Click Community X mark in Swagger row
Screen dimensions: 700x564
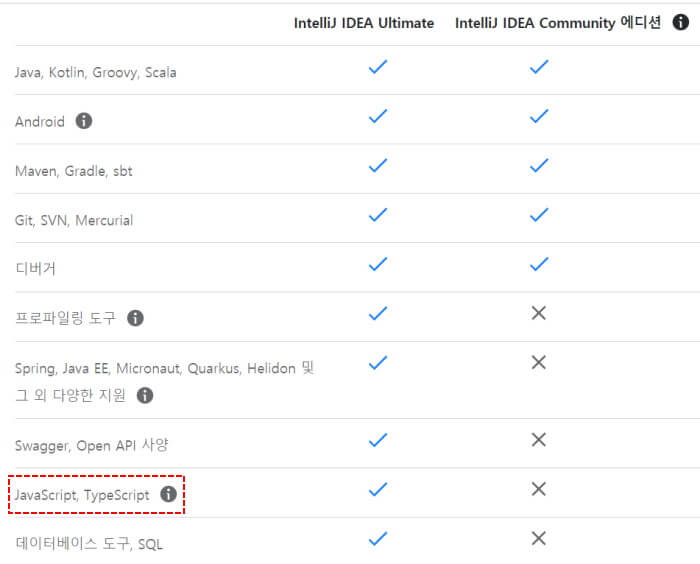pyautogui.click(x=539, y=440)
